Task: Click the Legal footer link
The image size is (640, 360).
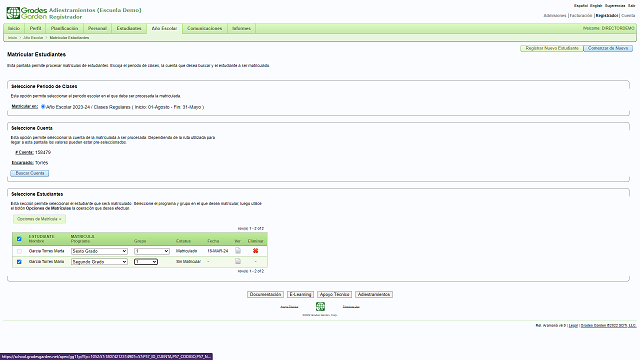Action: (x=573, y=326)
